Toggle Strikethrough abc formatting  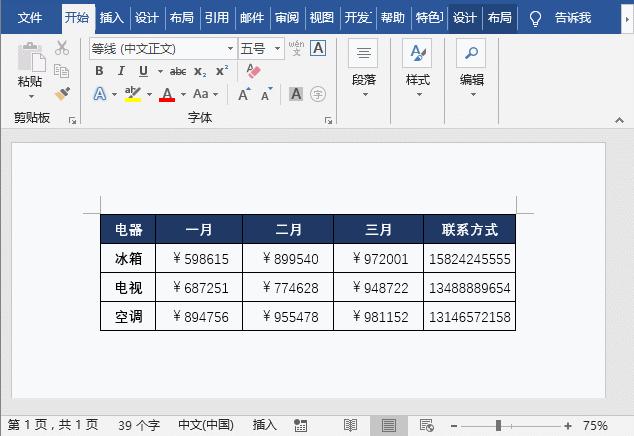(x=178, y=72)
